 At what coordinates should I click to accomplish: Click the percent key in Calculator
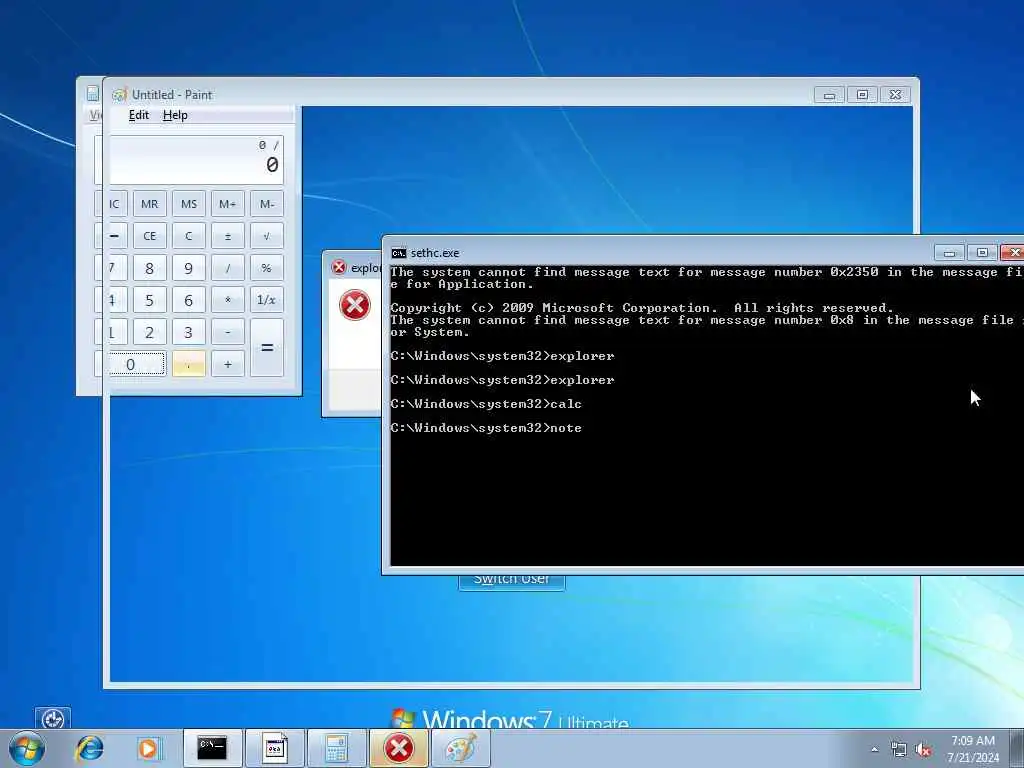267,268
